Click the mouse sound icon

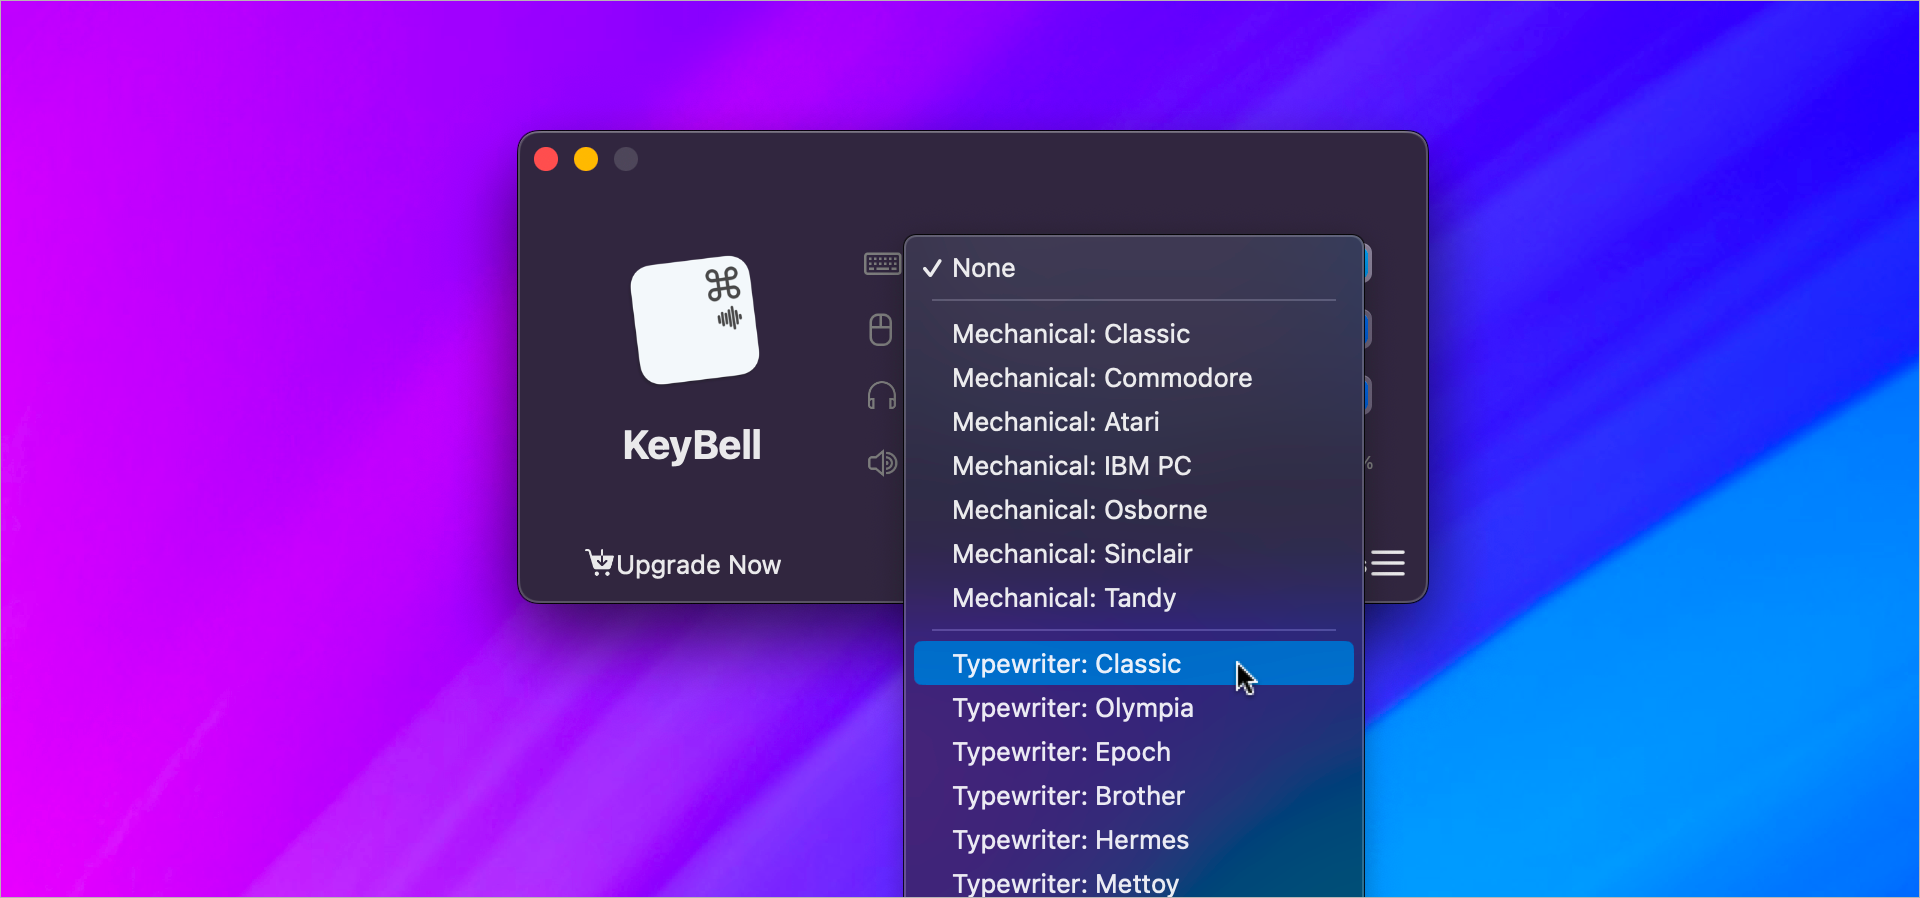click(x=881, y=329)
